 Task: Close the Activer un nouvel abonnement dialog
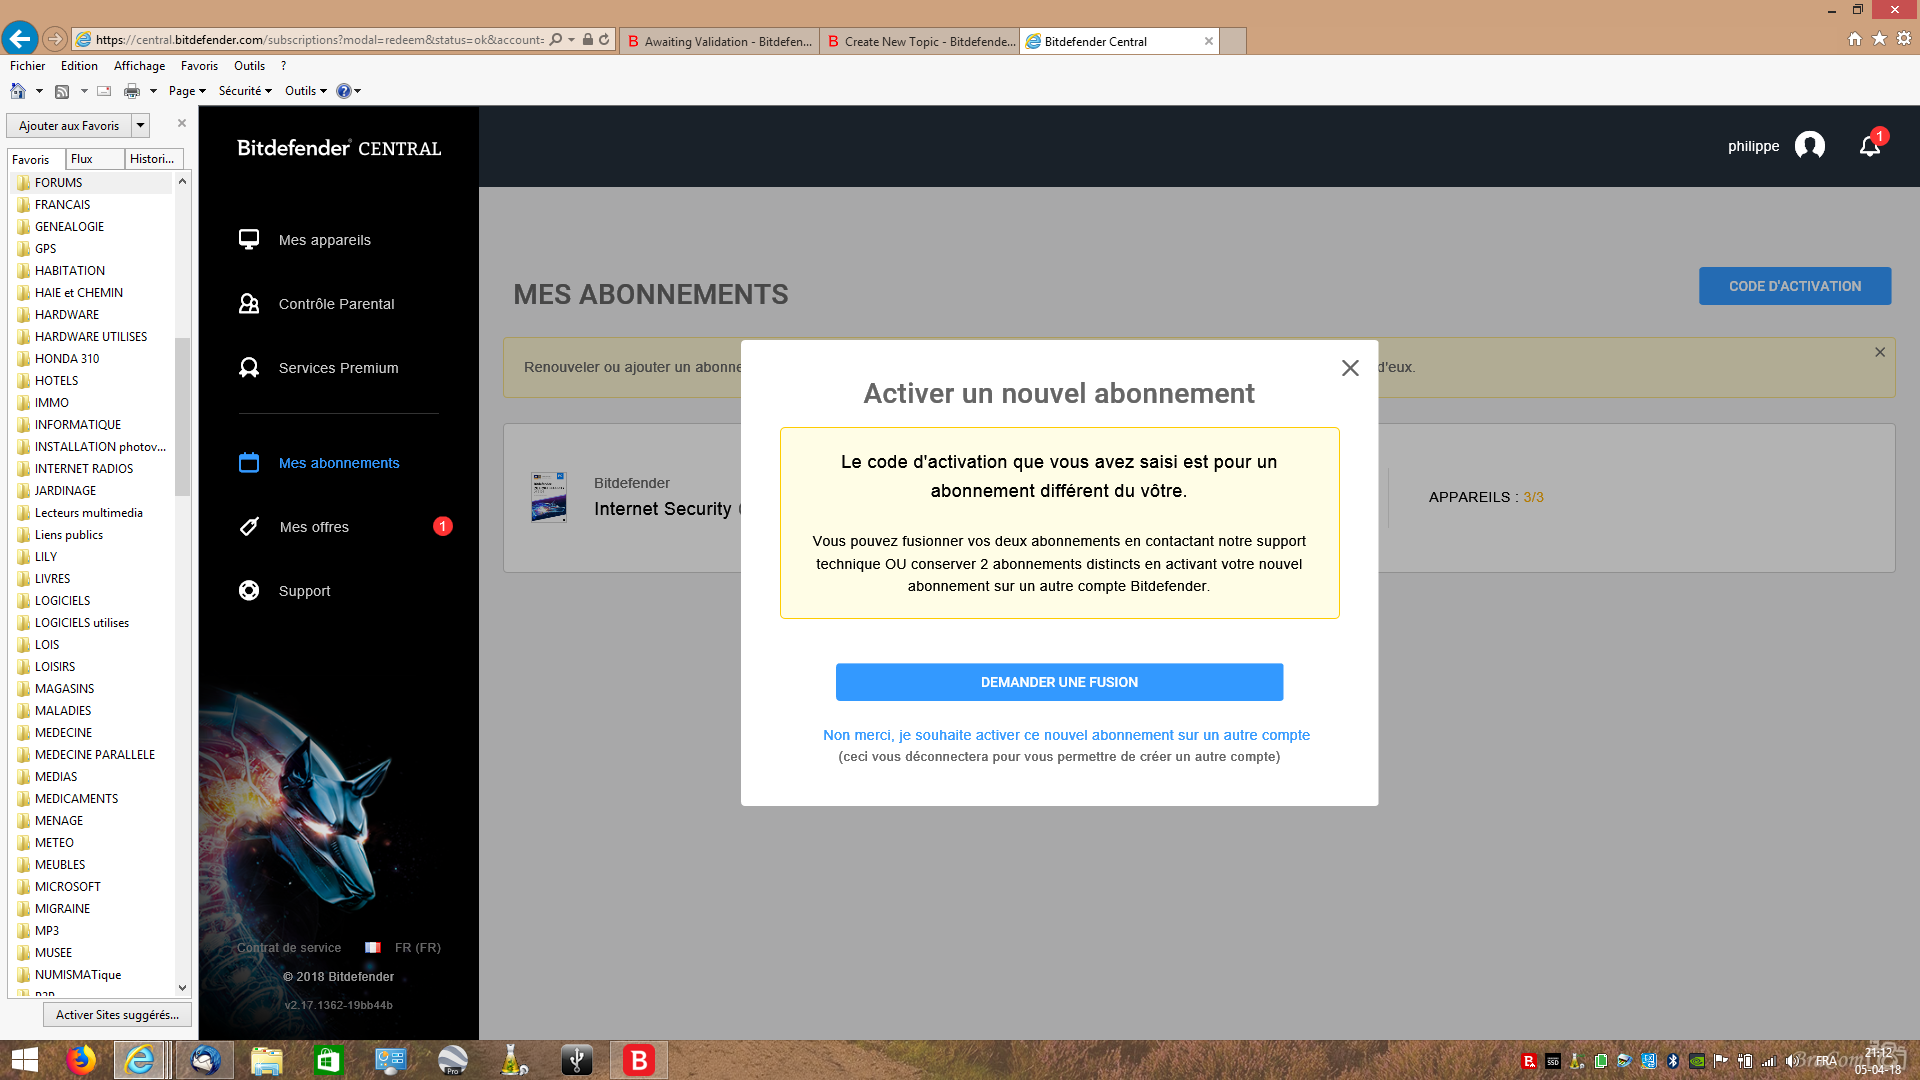(x=1350, y=368)
